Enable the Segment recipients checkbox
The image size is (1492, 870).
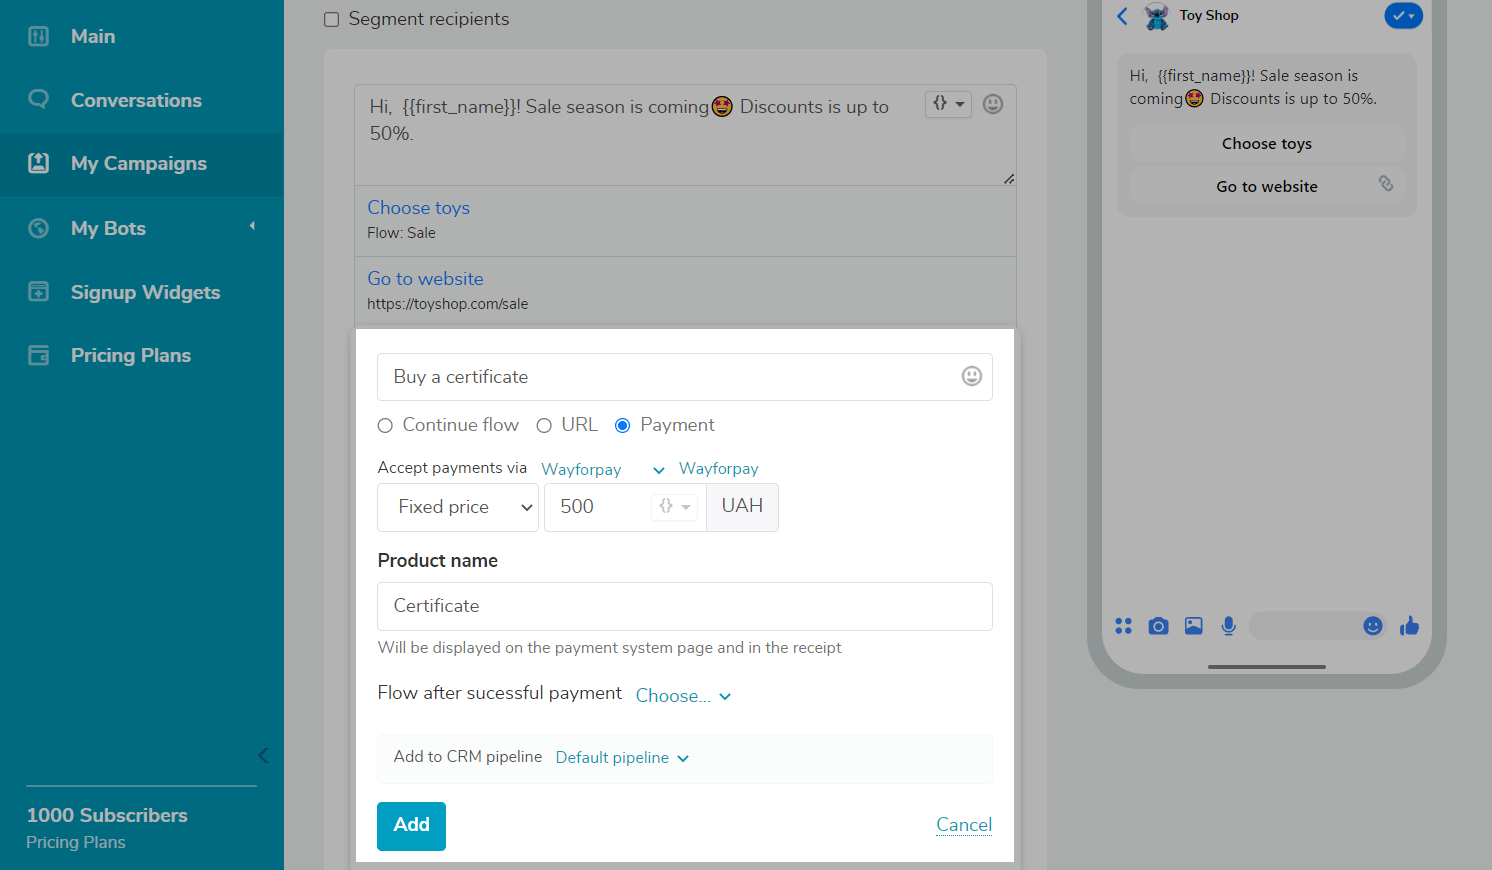pos(332,20)
